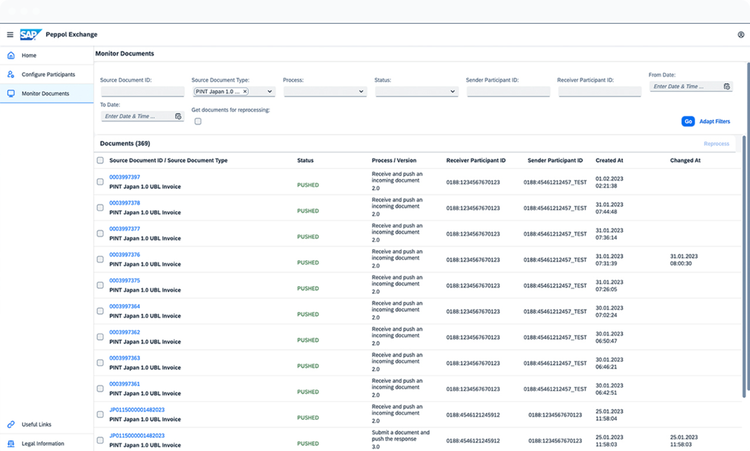
Task: Select checkbox for document 0003997397
Action: point(100,182)
